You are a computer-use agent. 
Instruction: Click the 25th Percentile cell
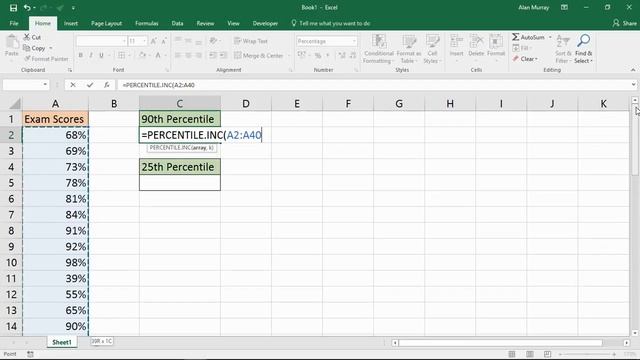click(x=180, y=167)
